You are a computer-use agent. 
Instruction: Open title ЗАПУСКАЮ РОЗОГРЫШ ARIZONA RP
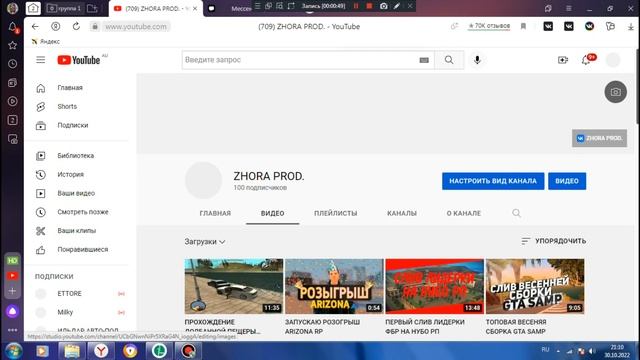pos(322,327)
